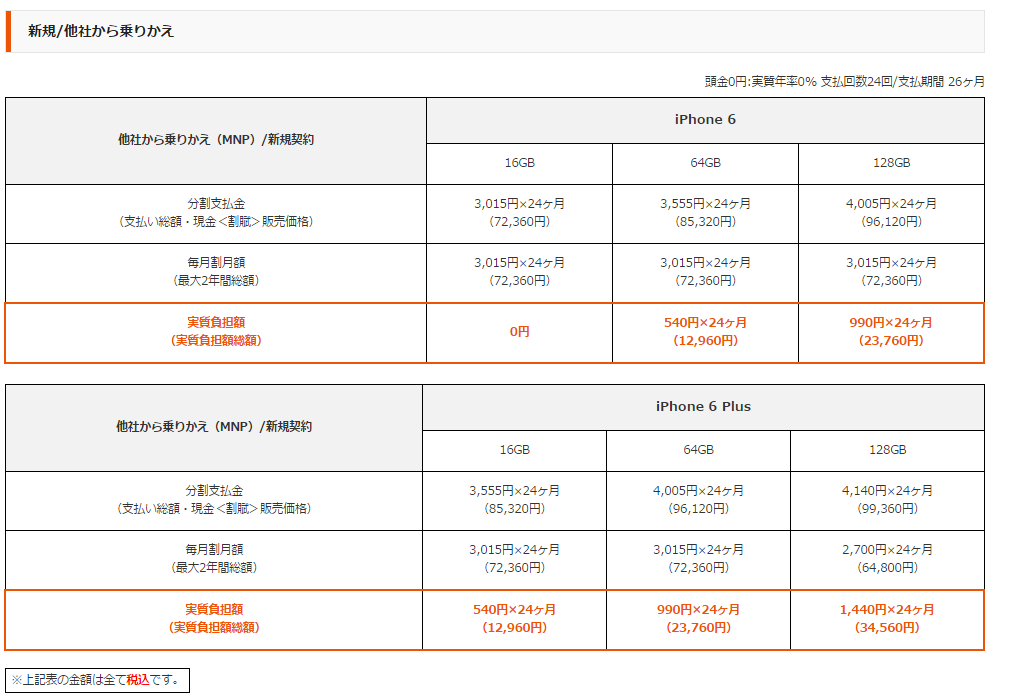
Task: Click the 64GB header under iPhone 6 Plus
Action: (x=698, y=451)
